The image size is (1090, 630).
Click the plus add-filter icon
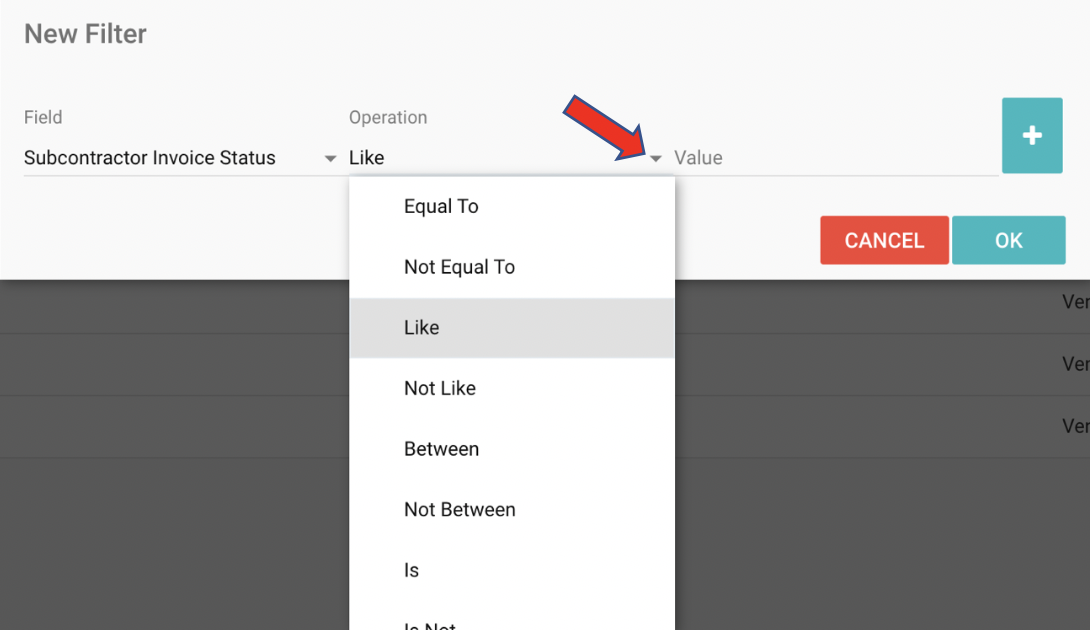click(1032, 135)
